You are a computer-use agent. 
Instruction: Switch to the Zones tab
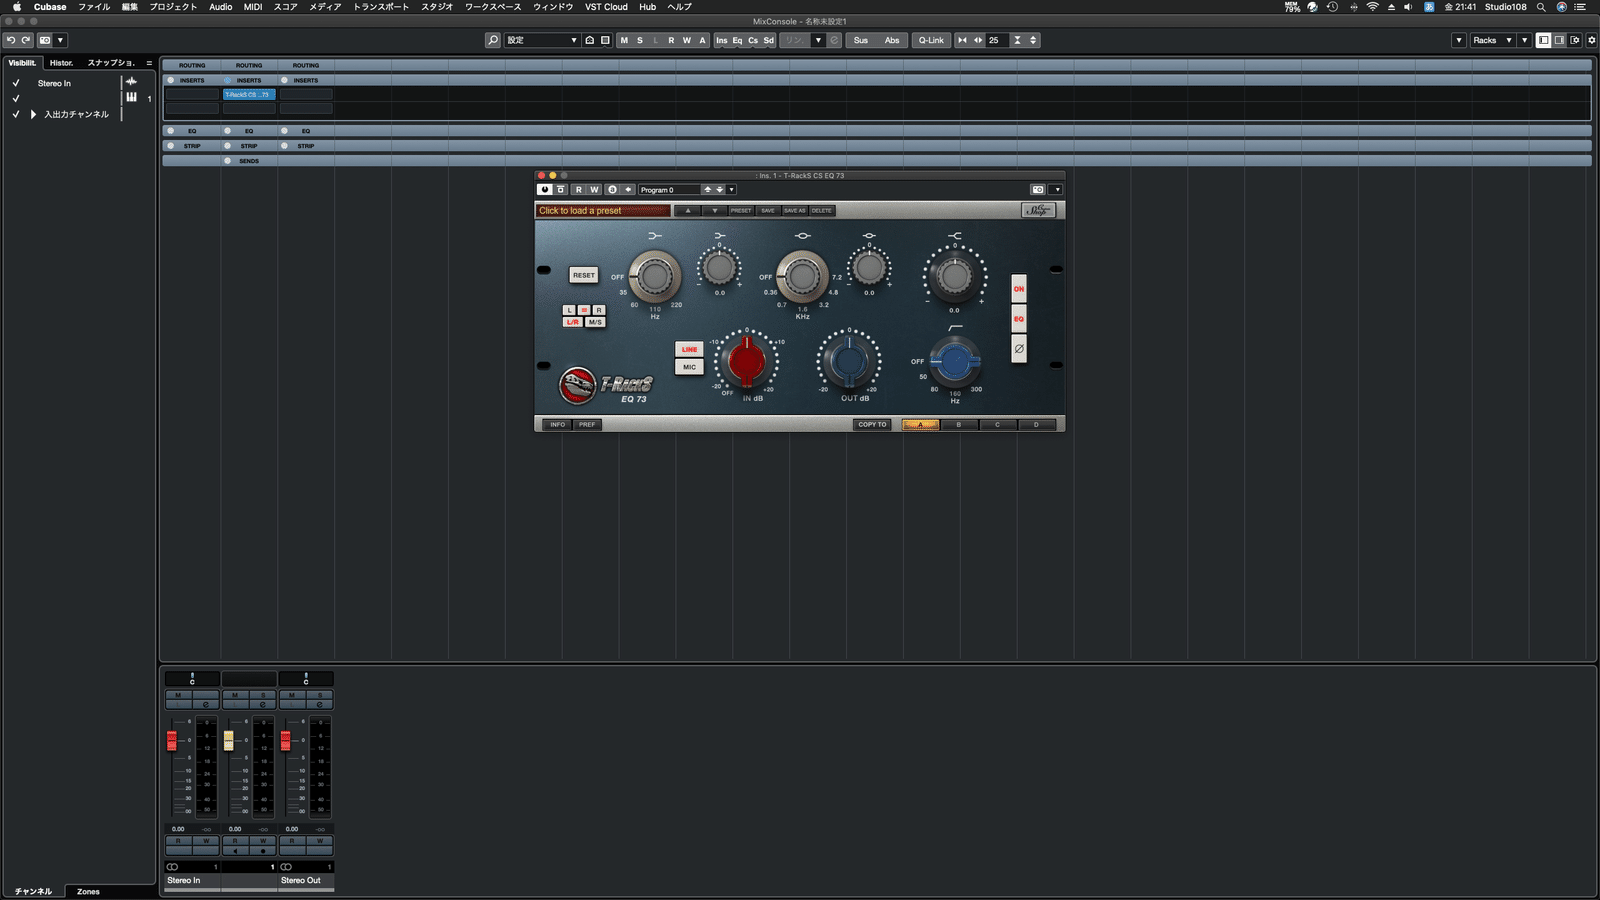pos(88,891)
